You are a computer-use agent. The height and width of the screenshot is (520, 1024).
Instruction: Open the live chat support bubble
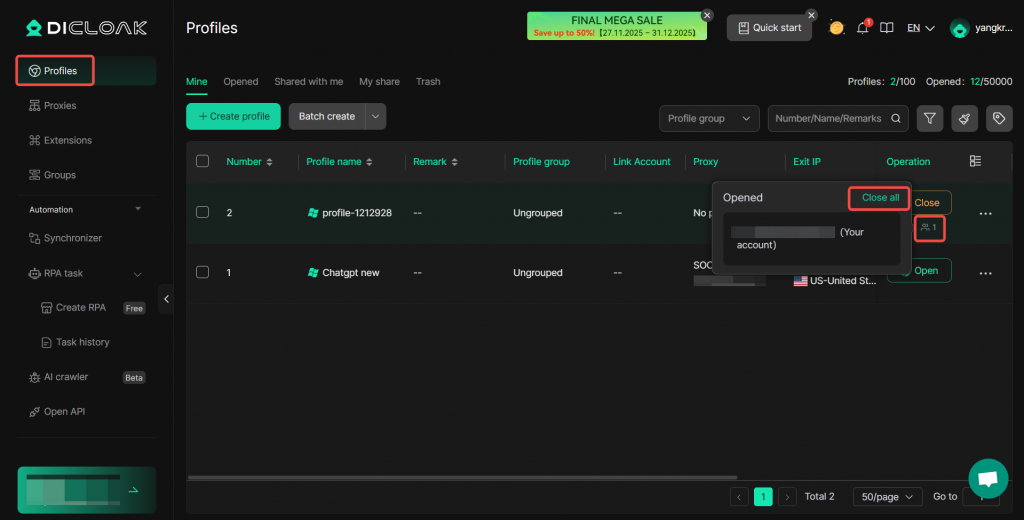988,479
